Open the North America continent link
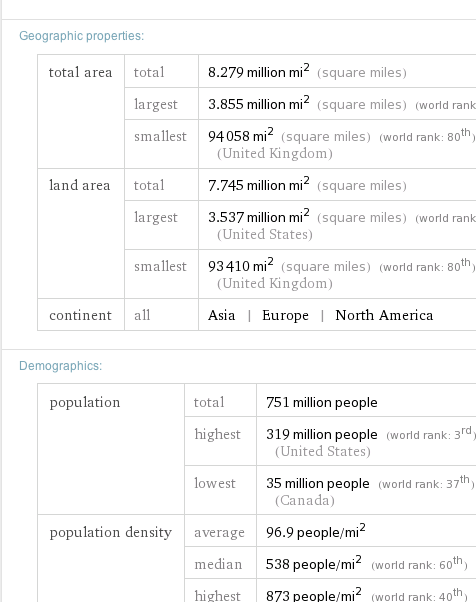 click(384, 315)
